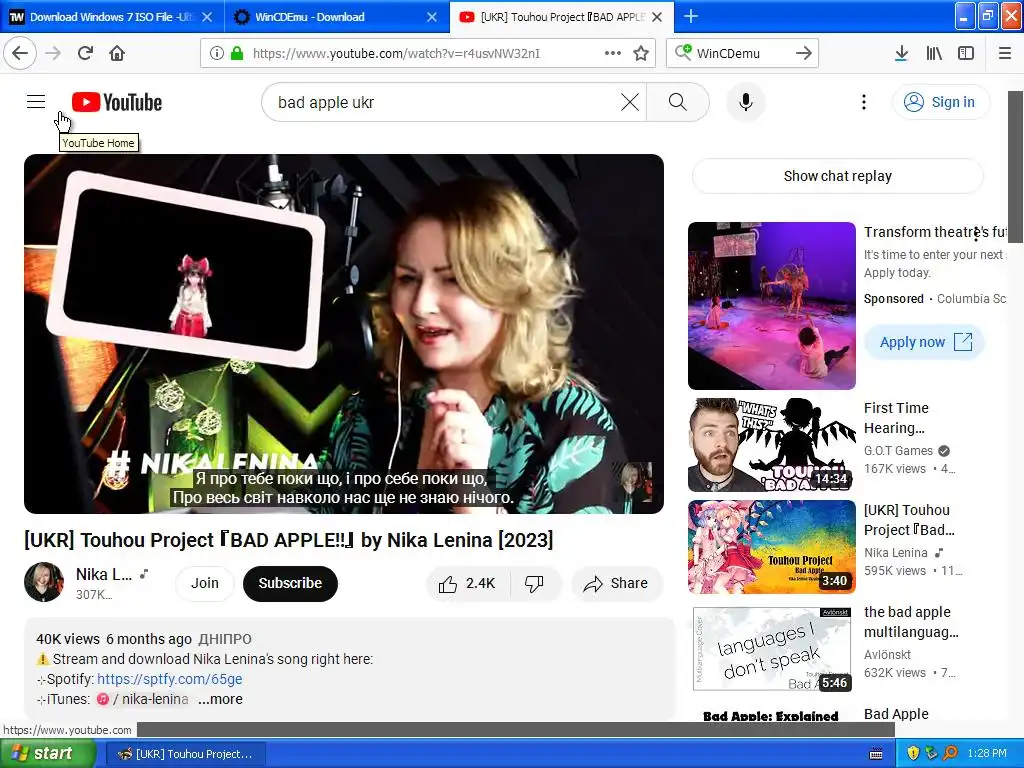Click the G.O.T Games channel name
Image resolution: width=1024 pixels, height=768 pixels.
898,451
